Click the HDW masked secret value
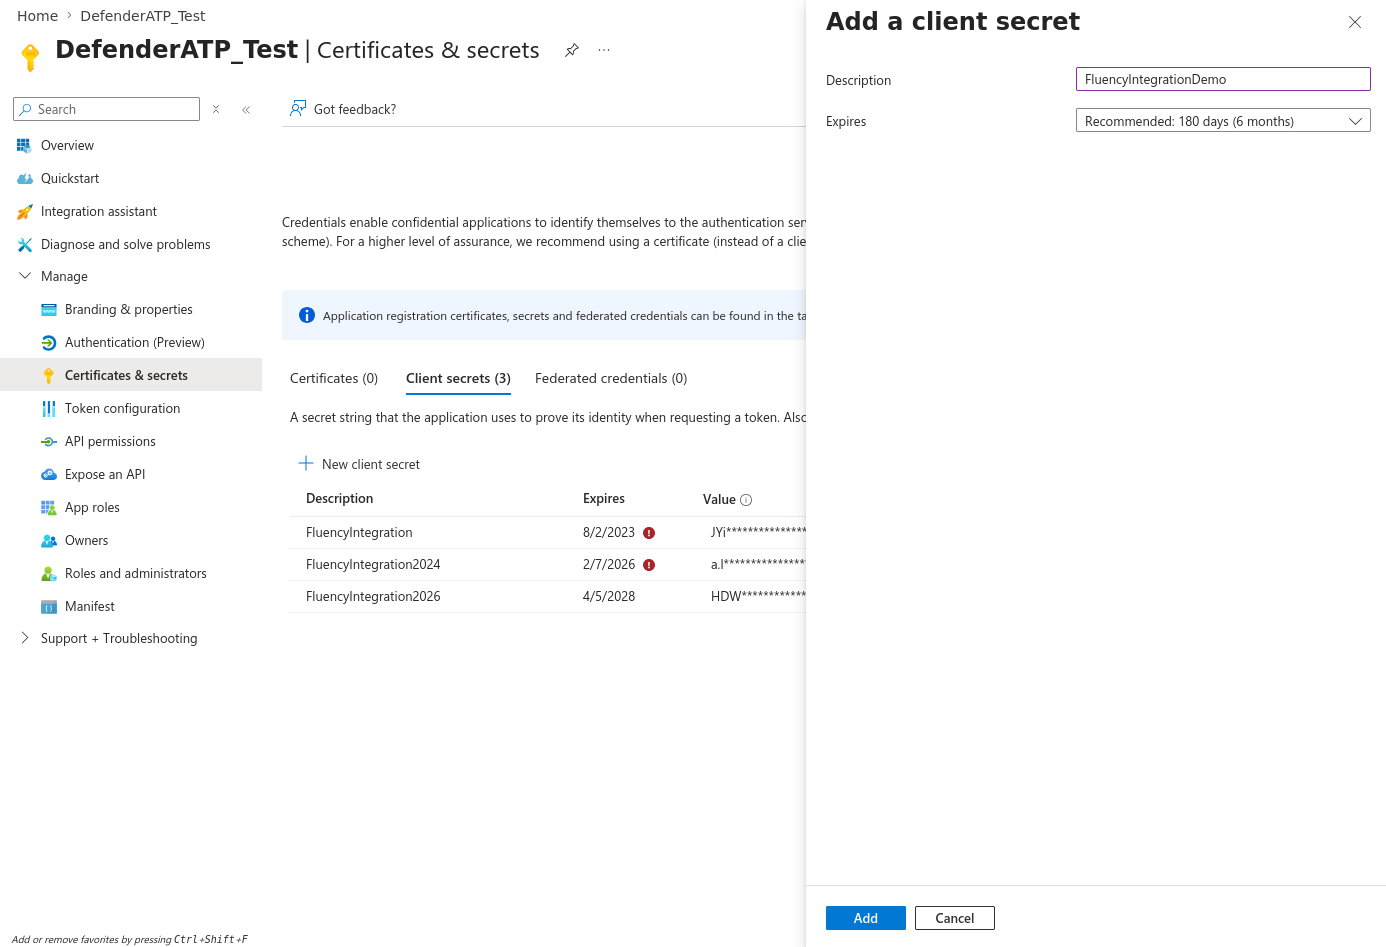Screen dimensions: 1386x947 (758, 596)
